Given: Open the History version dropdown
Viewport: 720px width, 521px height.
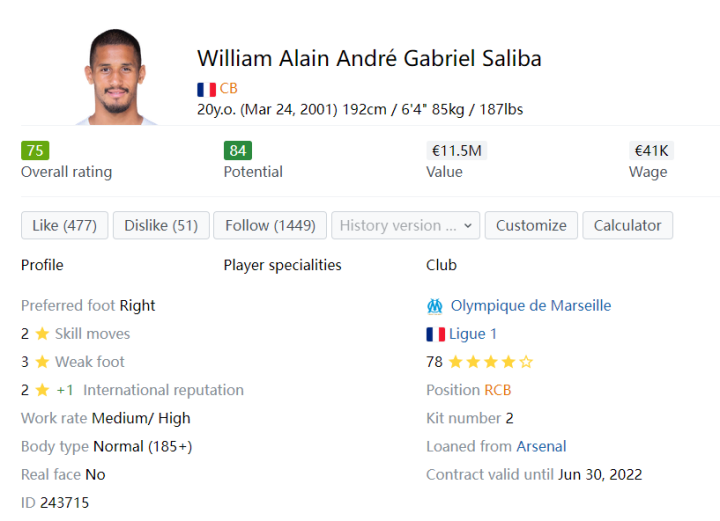Looking at the screenshot, I should (406, 225).
